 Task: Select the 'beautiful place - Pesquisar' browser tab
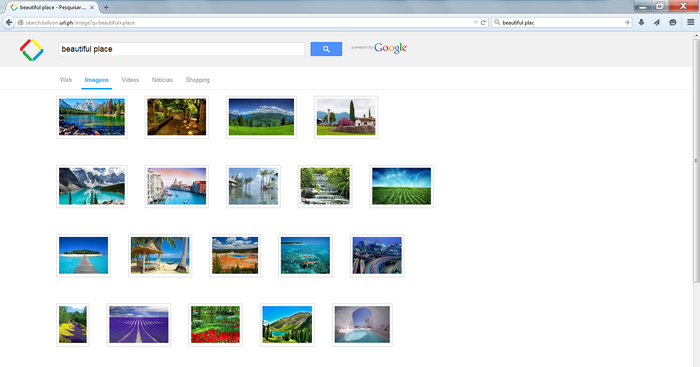pyautogui.click(x=53, y=8)
